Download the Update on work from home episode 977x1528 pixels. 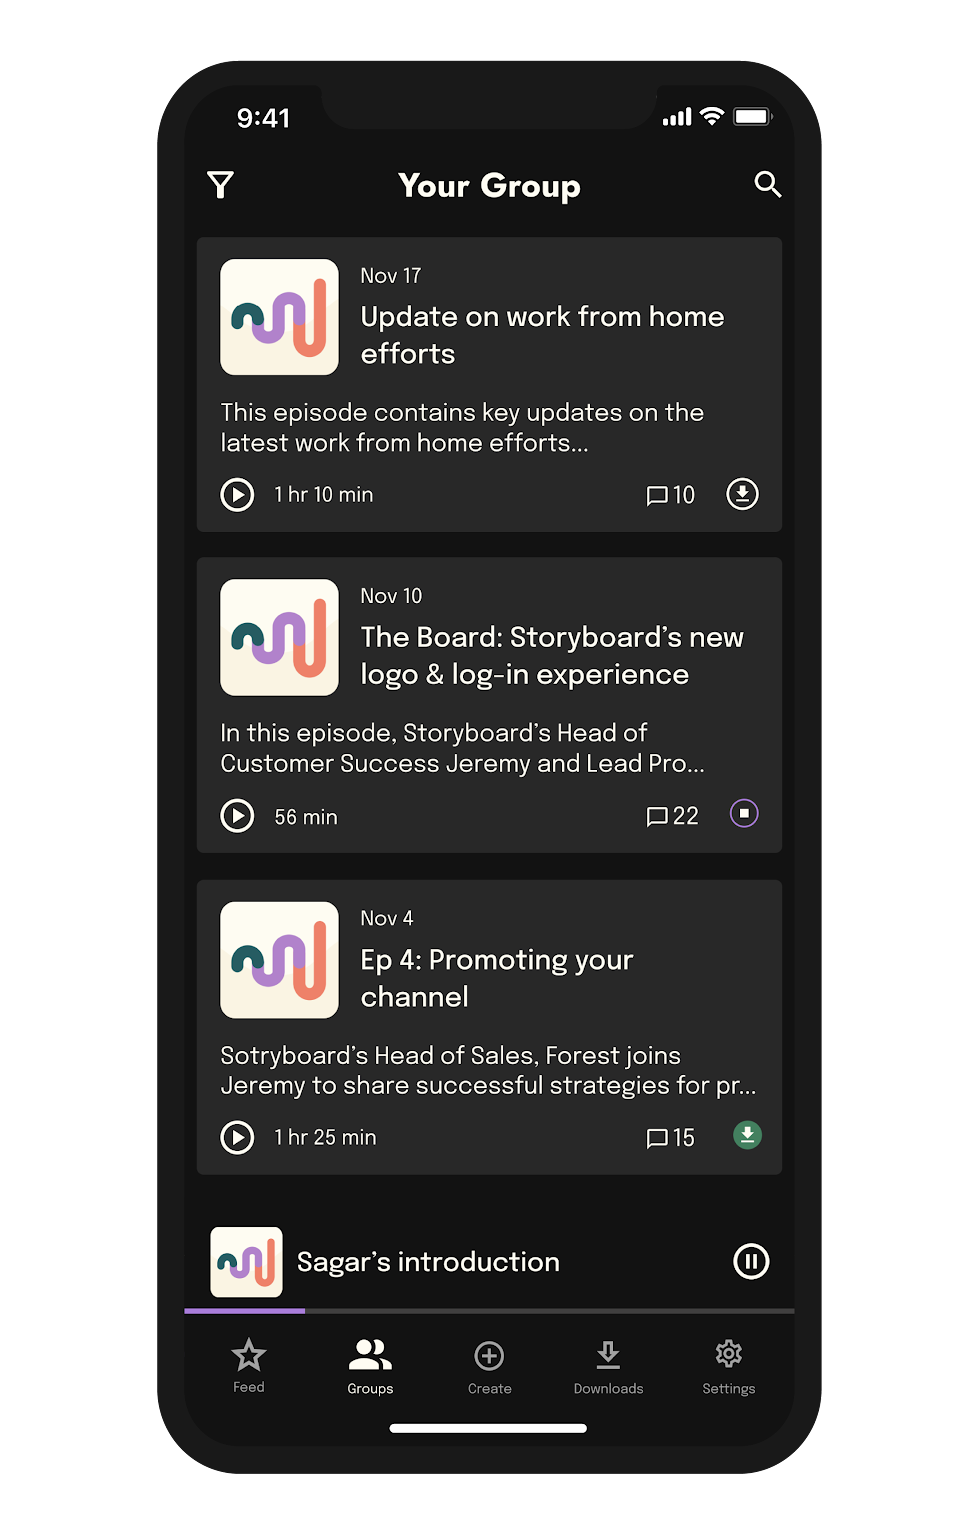pos(742,494)
